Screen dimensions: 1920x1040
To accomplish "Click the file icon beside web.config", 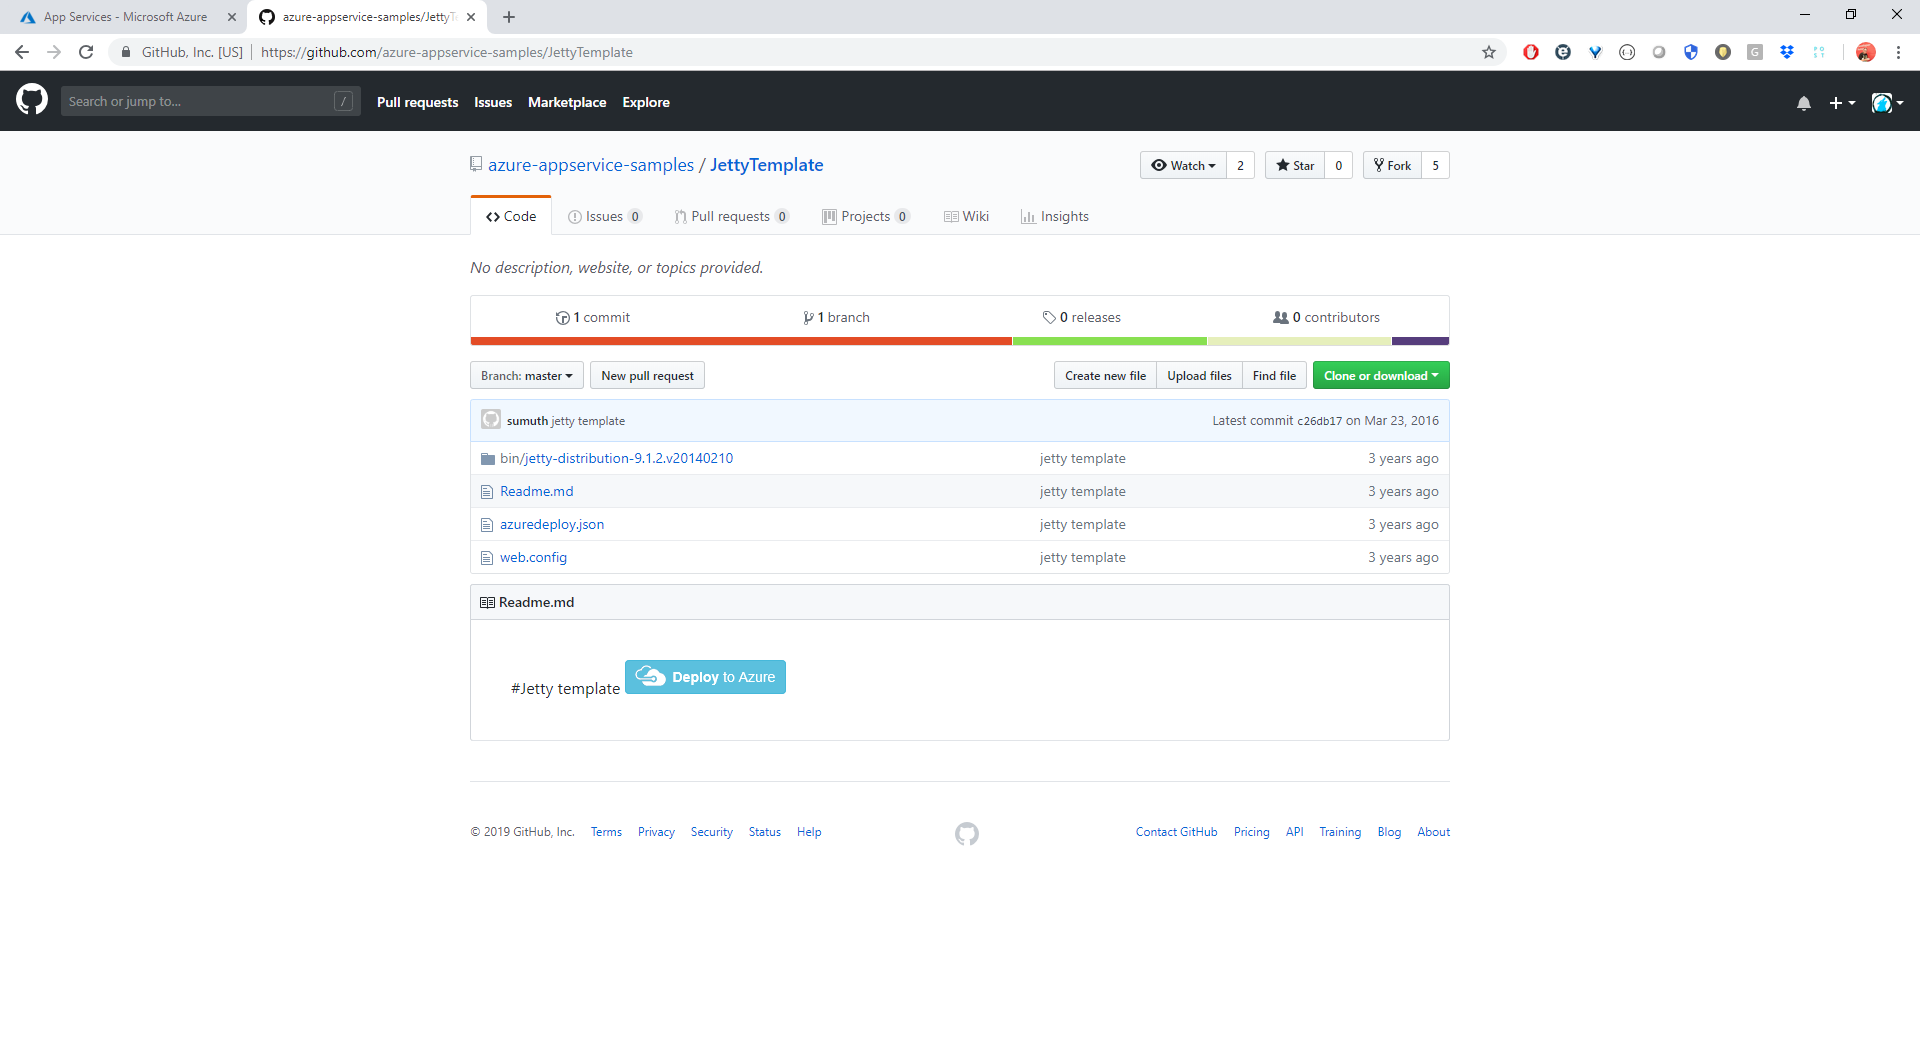I will point(487,558).
